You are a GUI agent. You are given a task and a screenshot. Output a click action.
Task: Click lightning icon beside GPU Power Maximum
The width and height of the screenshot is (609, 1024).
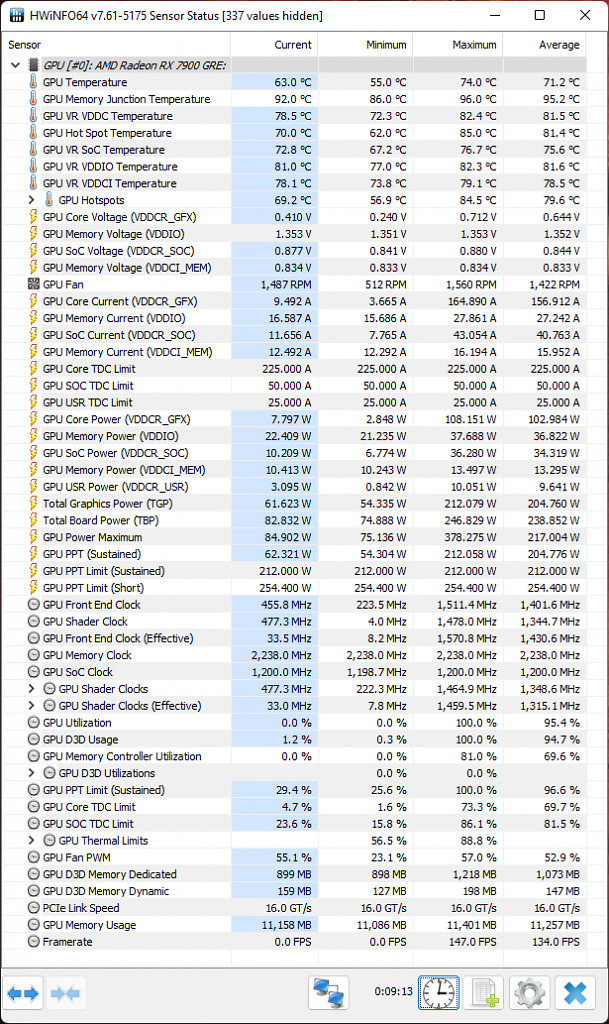pos(33,537)
